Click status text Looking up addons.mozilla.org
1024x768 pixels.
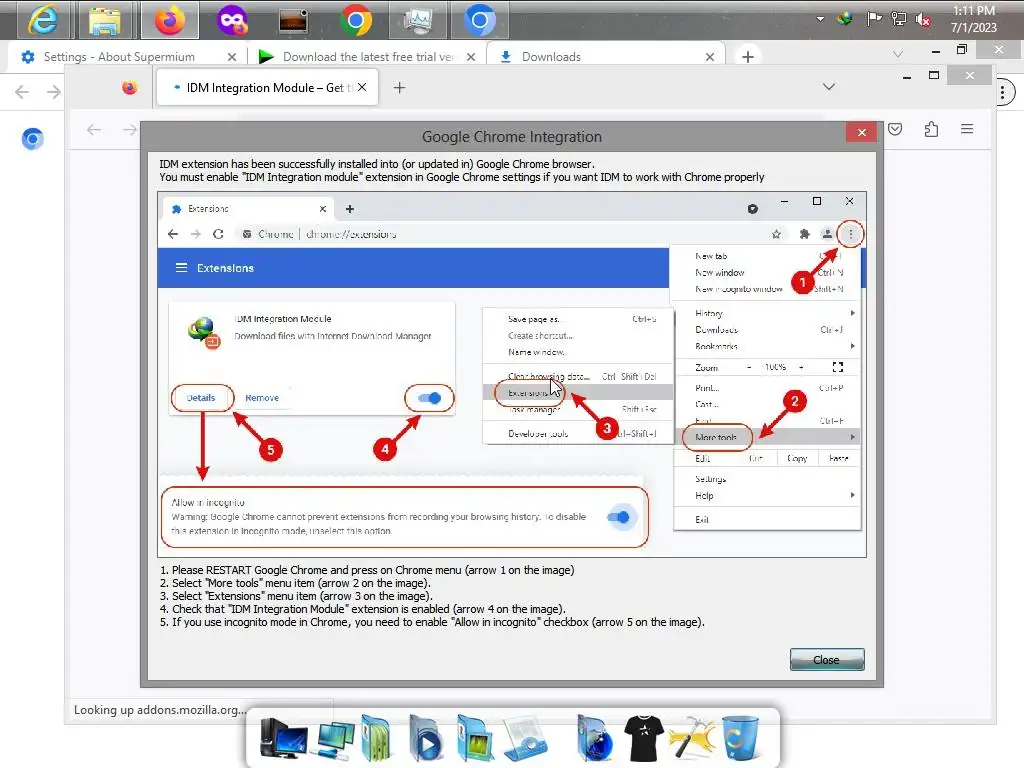click(x=160, y=710)
